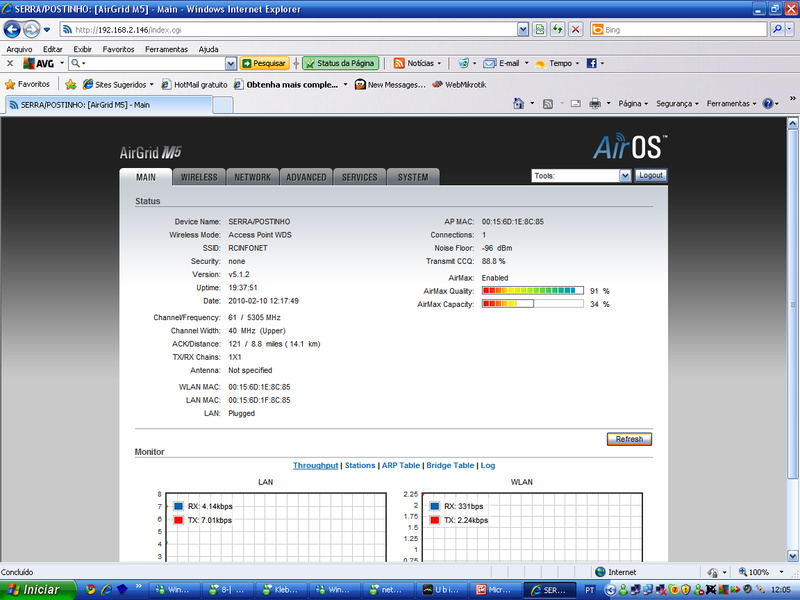Expand the Sites Sugeridos dropdown

coord(152,85)
